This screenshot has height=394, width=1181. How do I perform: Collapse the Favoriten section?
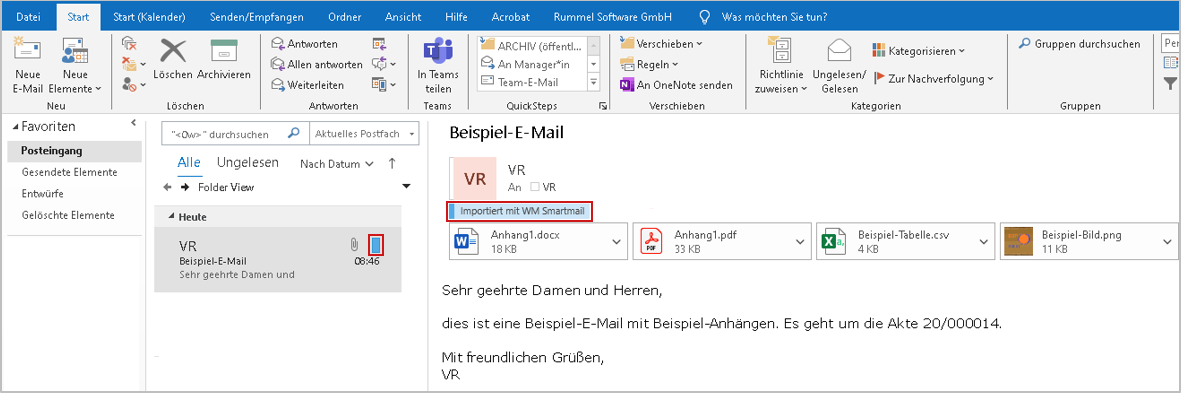pos(16,126)
